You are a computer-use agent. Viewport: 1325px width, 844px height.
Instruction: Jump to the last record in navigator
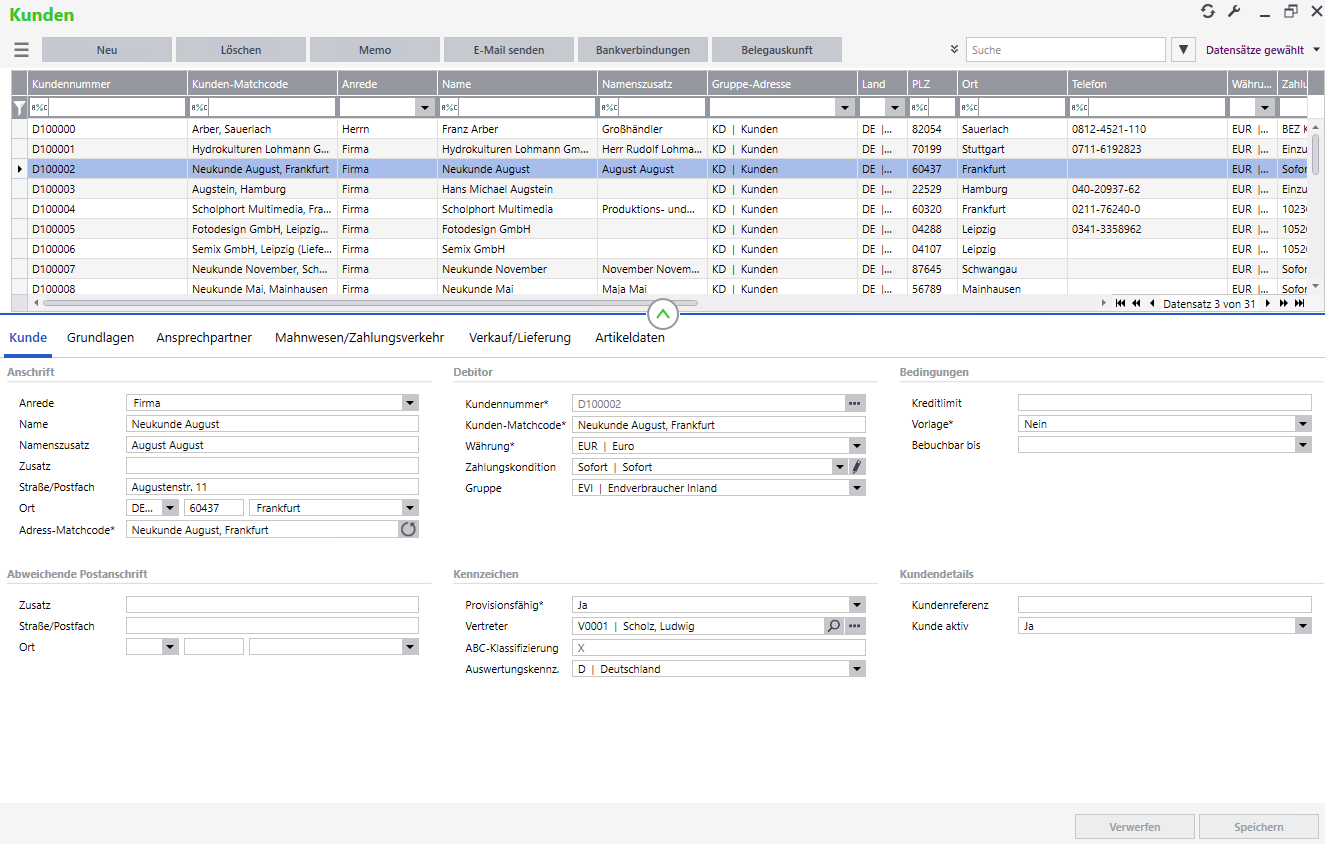click(1299, 303)
